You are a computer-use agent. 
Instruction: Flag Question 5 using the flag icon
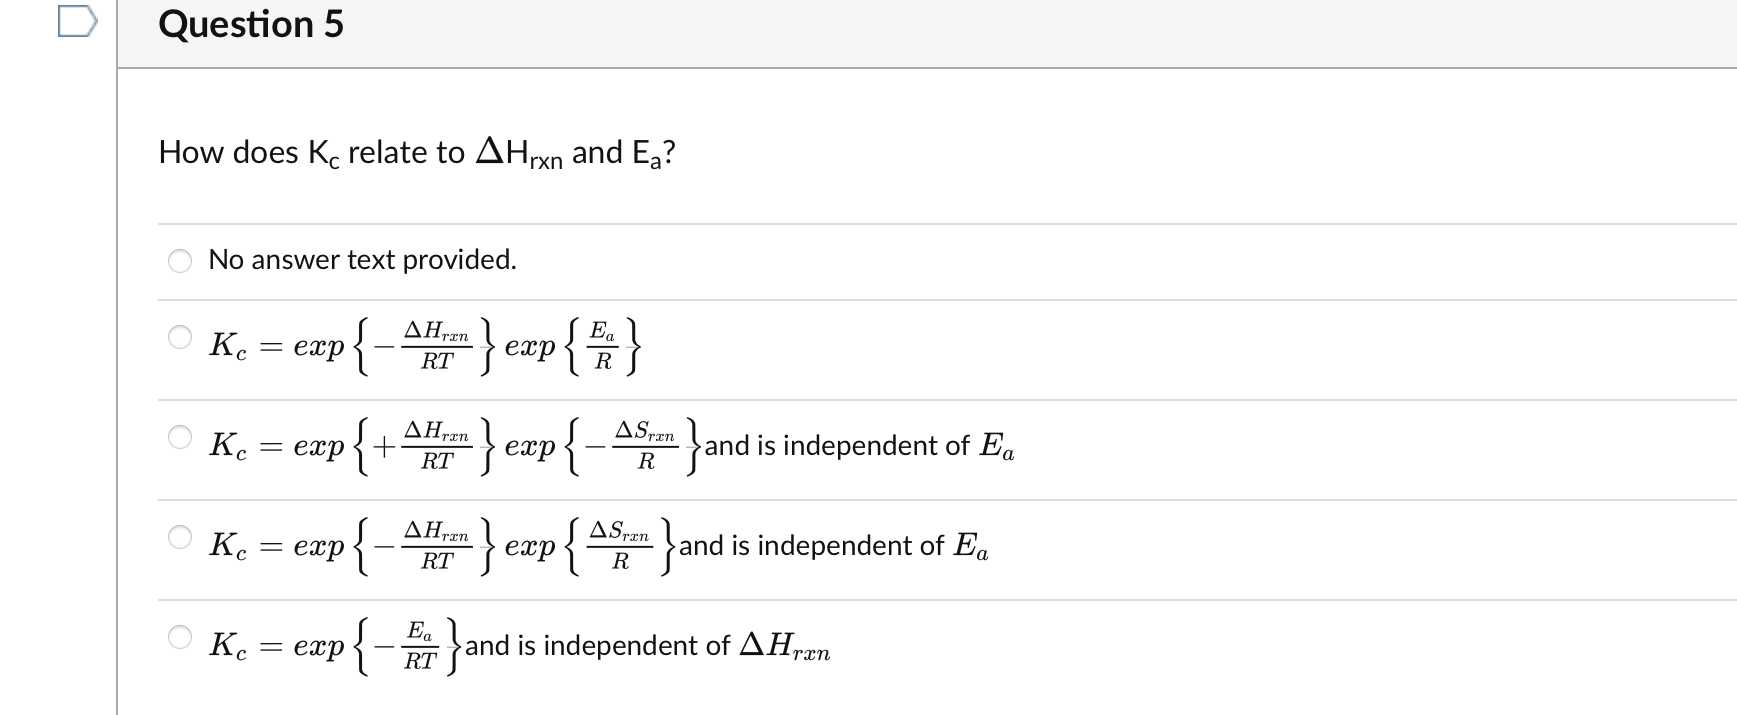click(x=77, y=22)
